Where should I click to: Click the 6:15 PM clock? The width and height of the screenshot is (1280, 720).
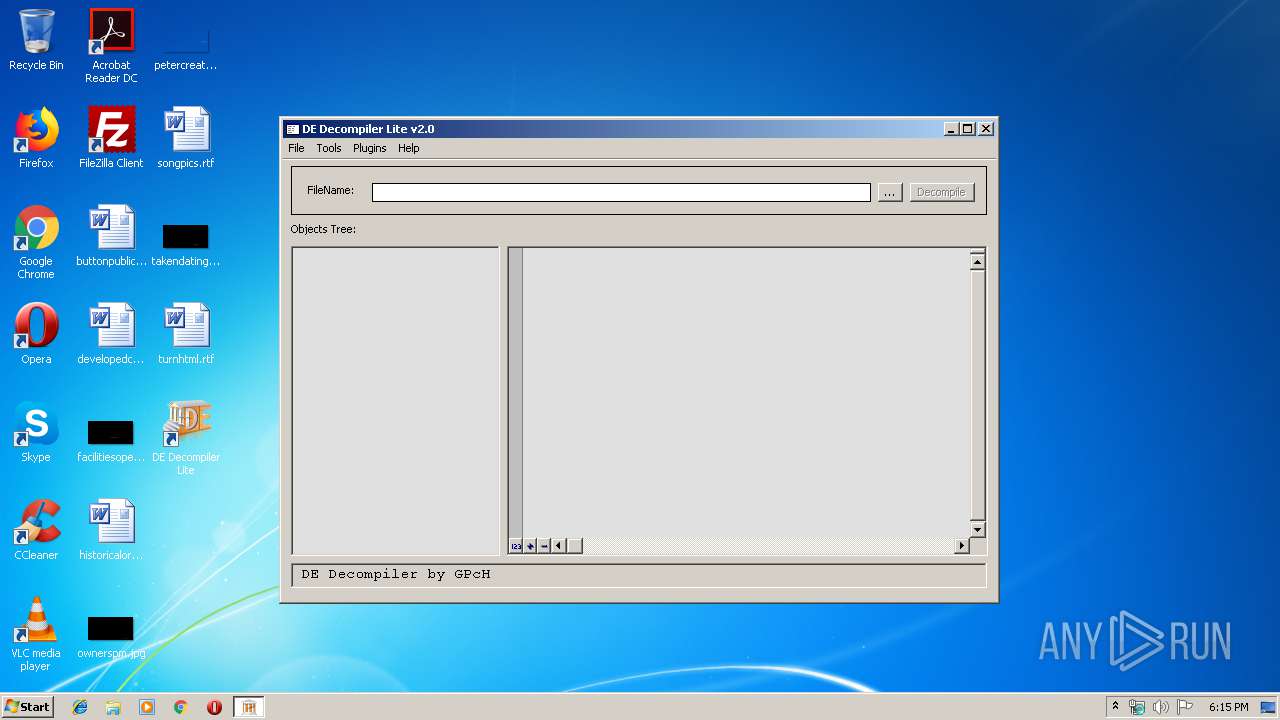tap(1228, 707)
